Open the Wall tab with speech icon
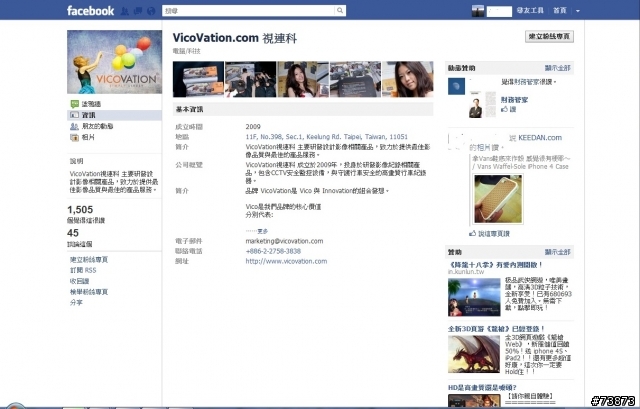 pyautogui.click(x=91, y=104)
